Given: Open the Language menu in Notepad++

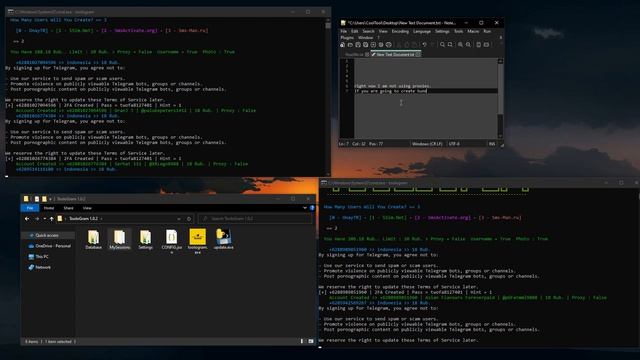Looking at the screenshot, I should pyautogui.click(x=422, y=31).
